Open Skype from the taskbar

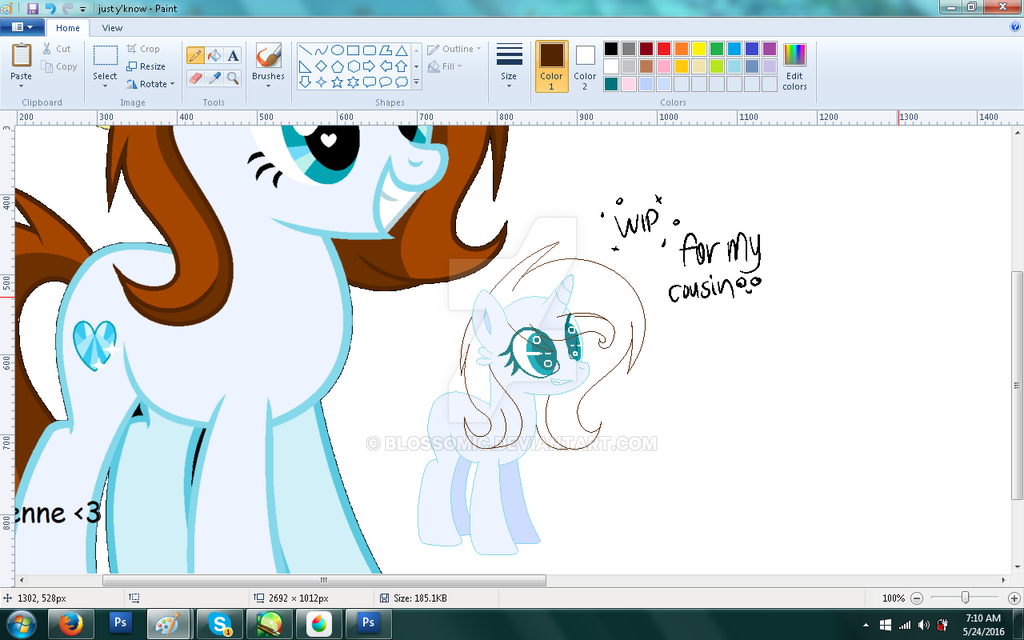(220, 624)
